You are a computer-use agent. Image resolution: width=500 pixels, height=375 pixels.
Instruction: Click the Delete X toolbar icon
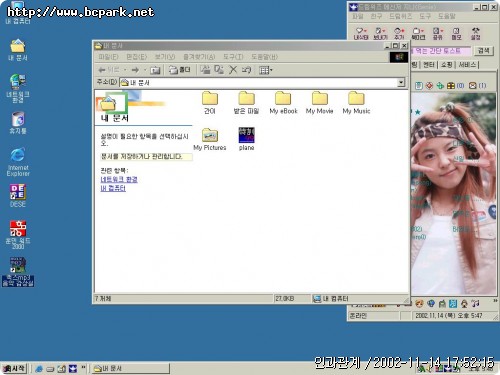coord(233,70)
